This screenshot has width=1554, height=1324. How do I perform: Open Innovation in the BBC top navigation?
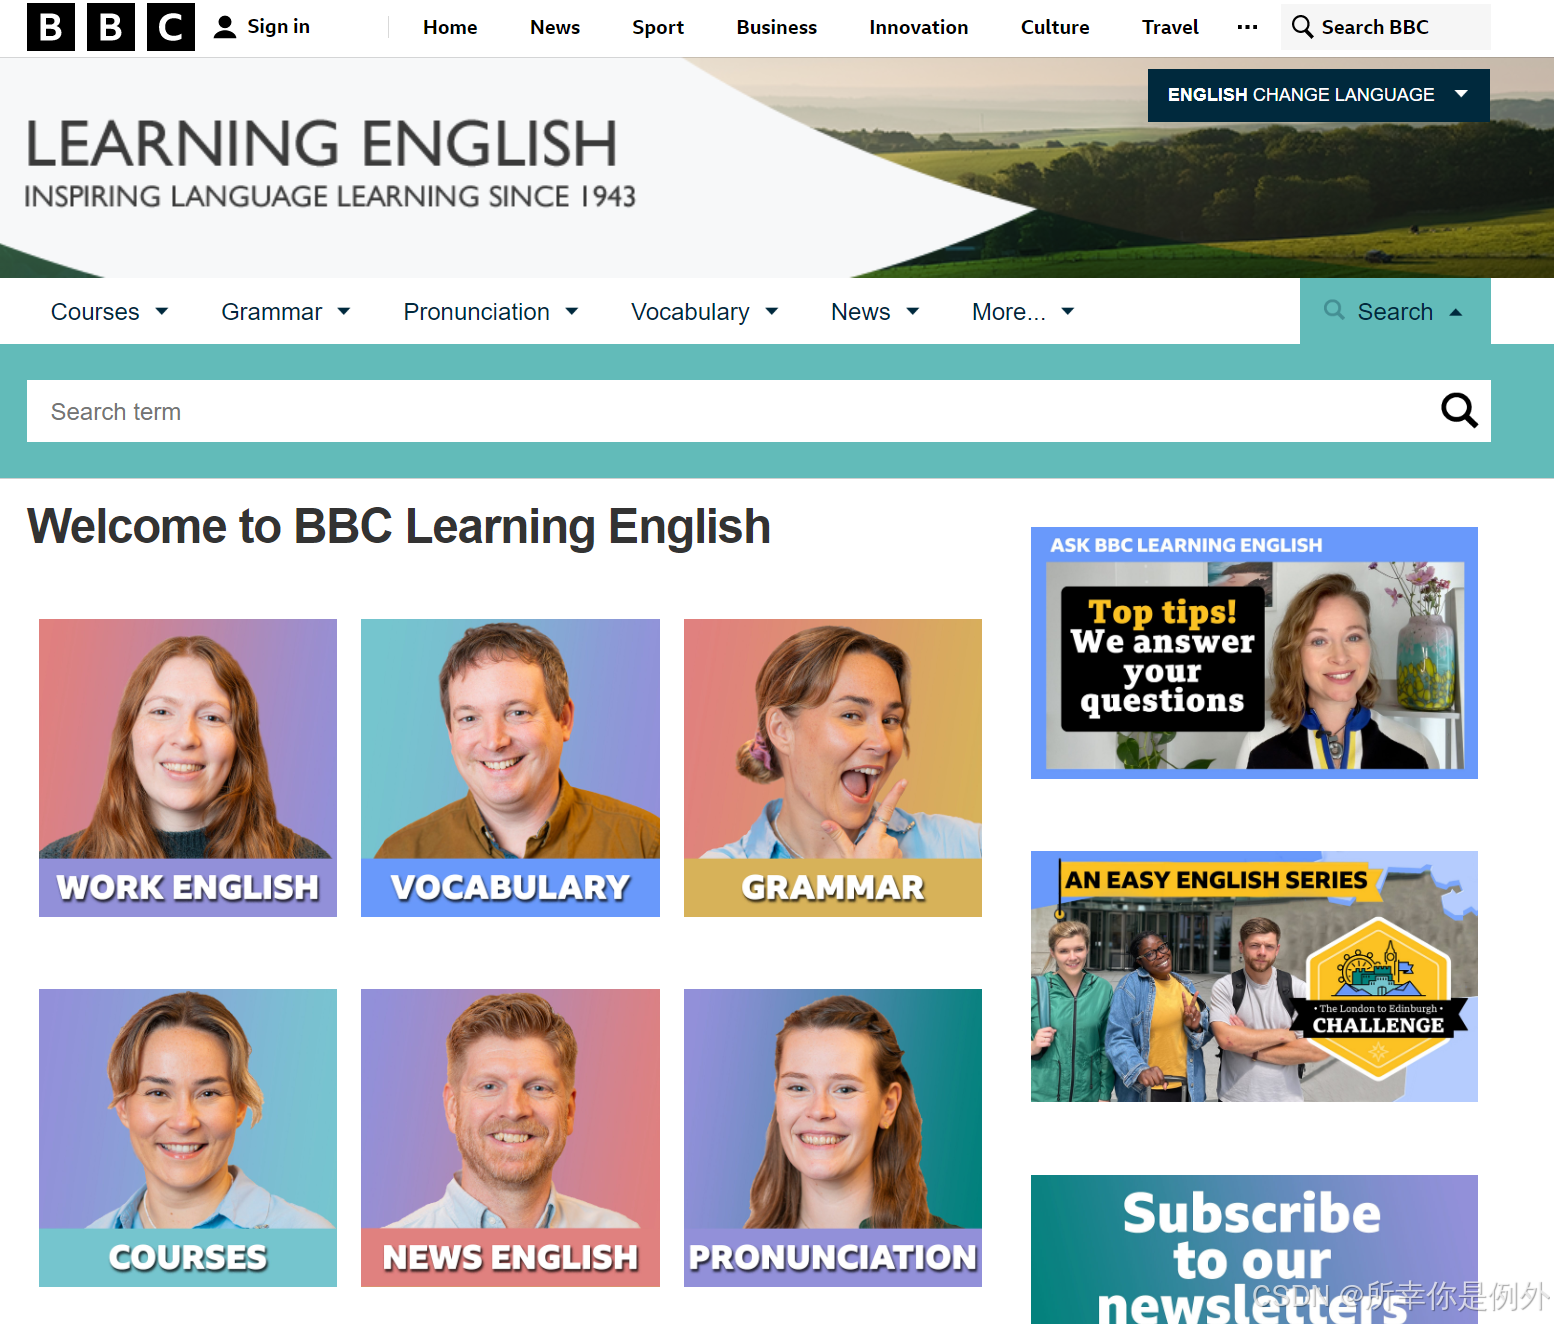tap(919, 27)
